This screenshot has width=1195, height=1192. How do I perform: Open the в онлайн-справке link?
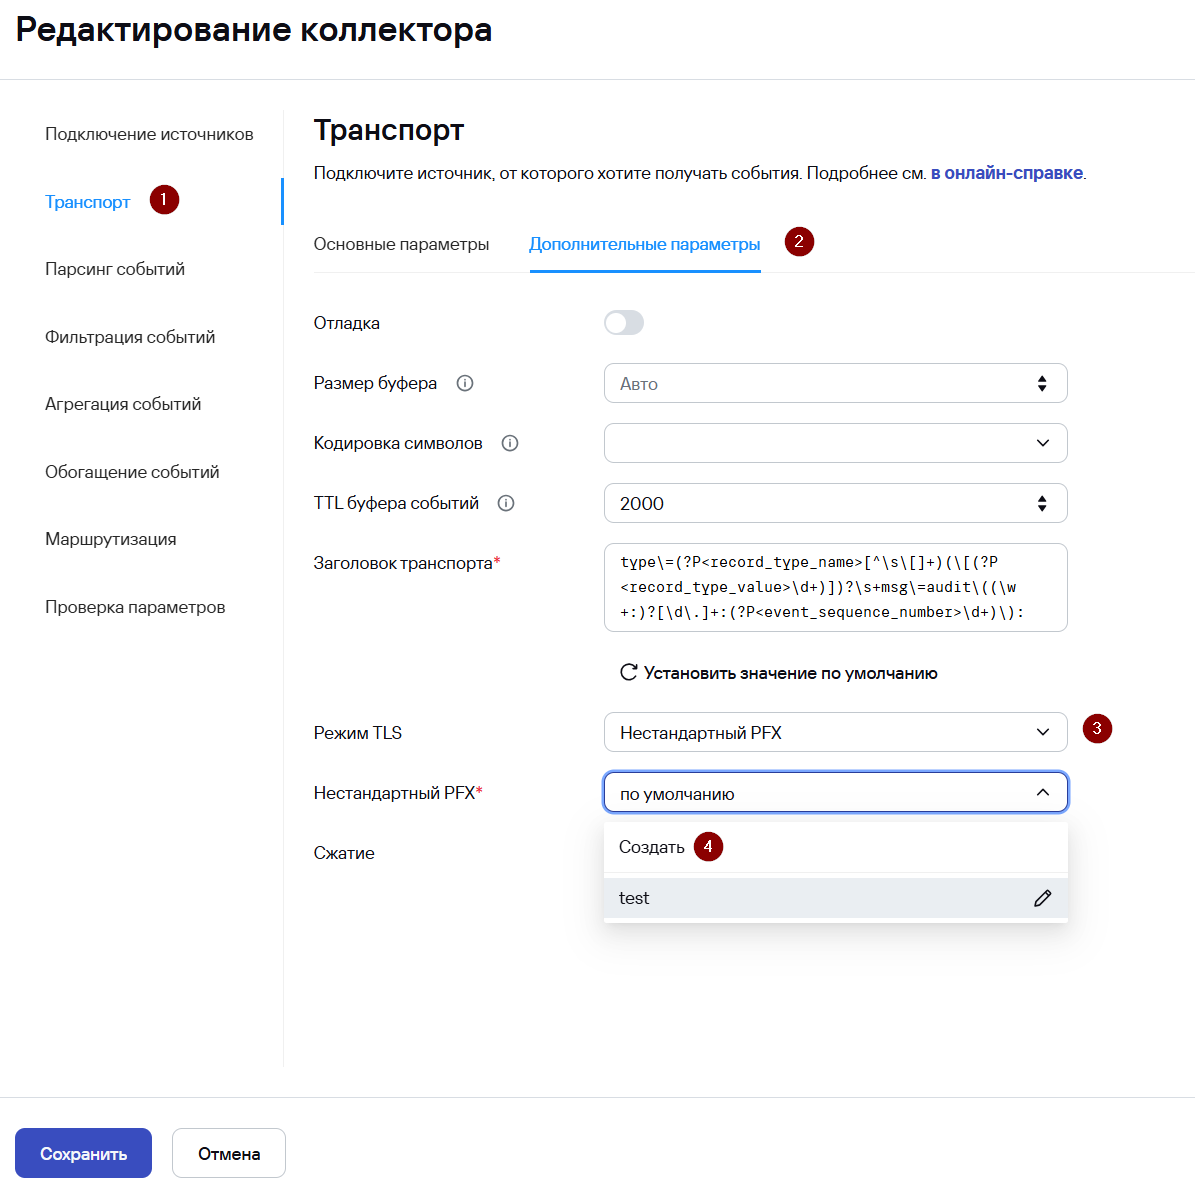[1007, 173]
